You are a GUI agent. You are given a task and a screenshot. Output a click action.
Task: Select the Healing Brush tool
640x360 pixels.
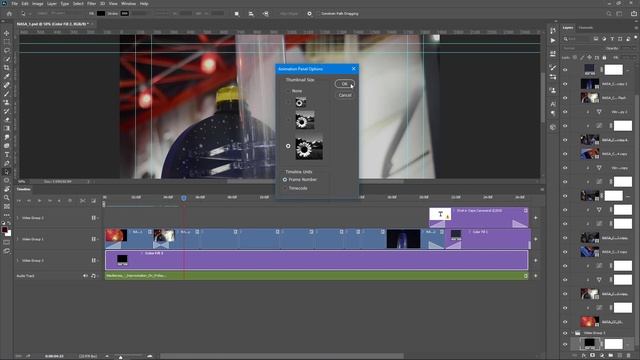[x=7, y=85]
